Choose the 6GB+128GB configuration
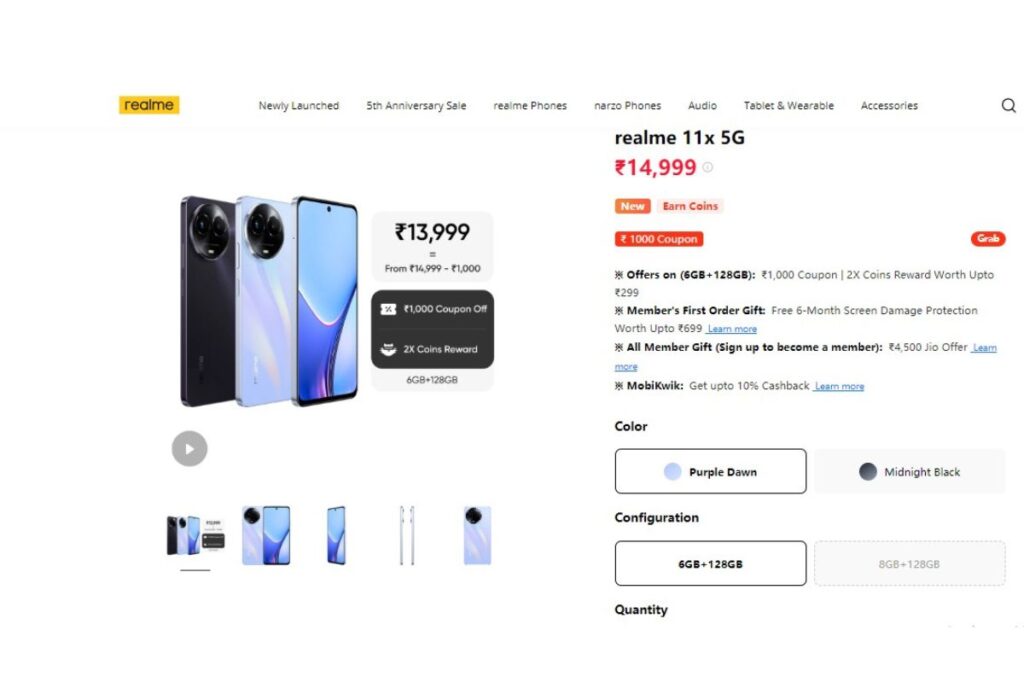Screen dimensions: 1024x683 pyautogui.click(x=711, y=564)
